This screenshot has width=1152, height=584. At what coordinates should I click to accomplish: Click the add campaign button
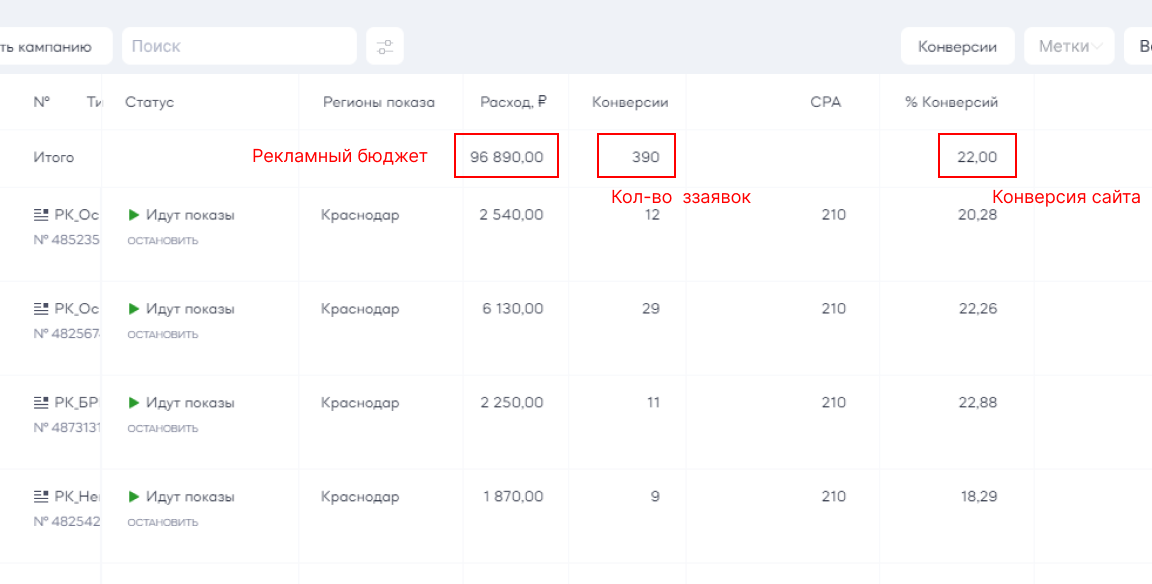[x=52, y=46]
